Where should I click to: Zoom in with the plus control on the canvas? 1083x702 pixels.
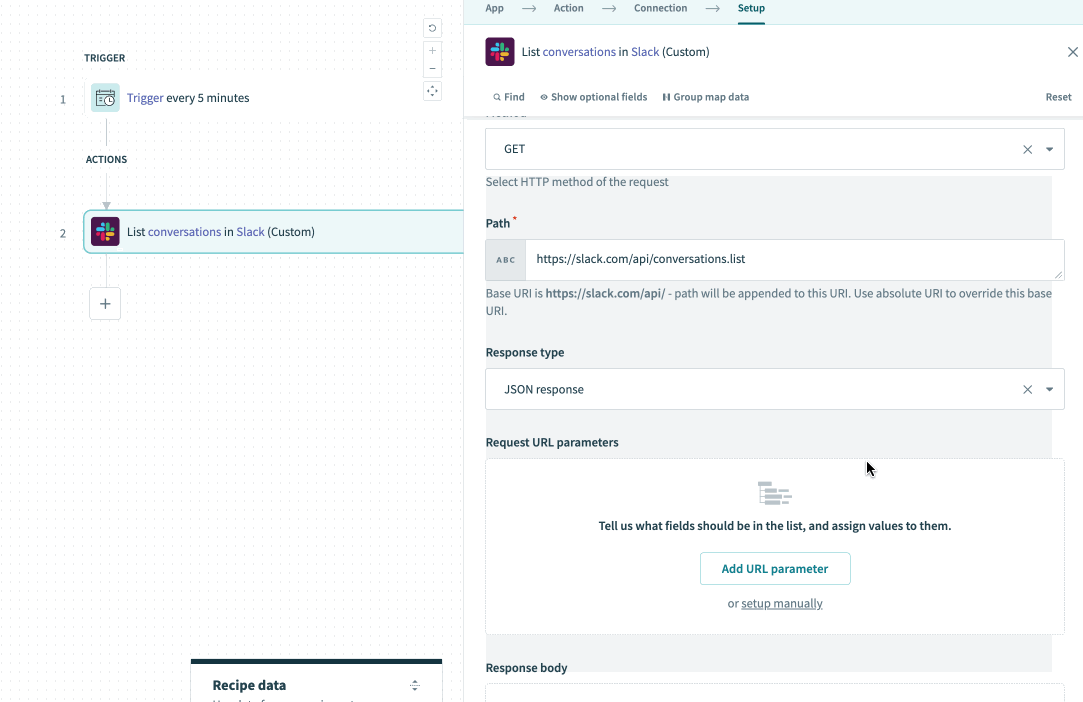pyautogui.click(x=432, y=50)
